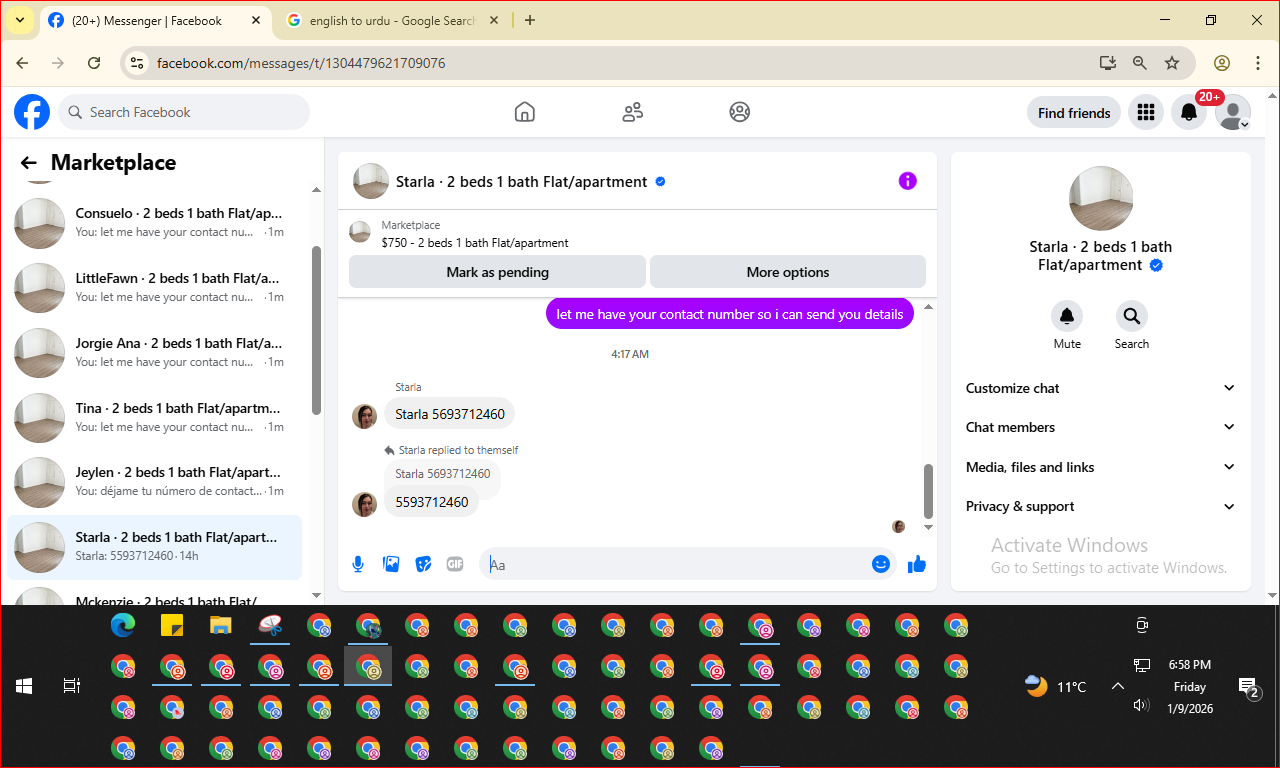Select the Starla conversation row
Screen dimensions: 1280x768
(x=155, y=546)
